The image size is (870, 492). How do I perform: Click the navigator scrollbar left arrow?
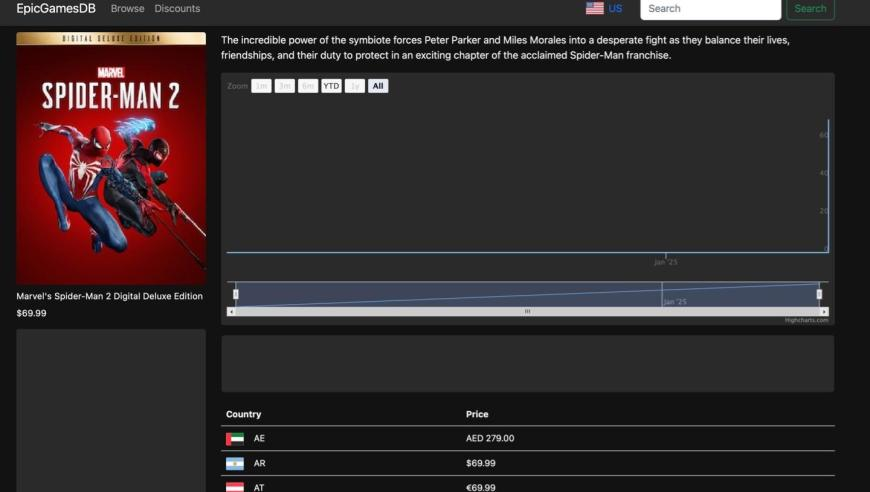click(x=231, y=312)
